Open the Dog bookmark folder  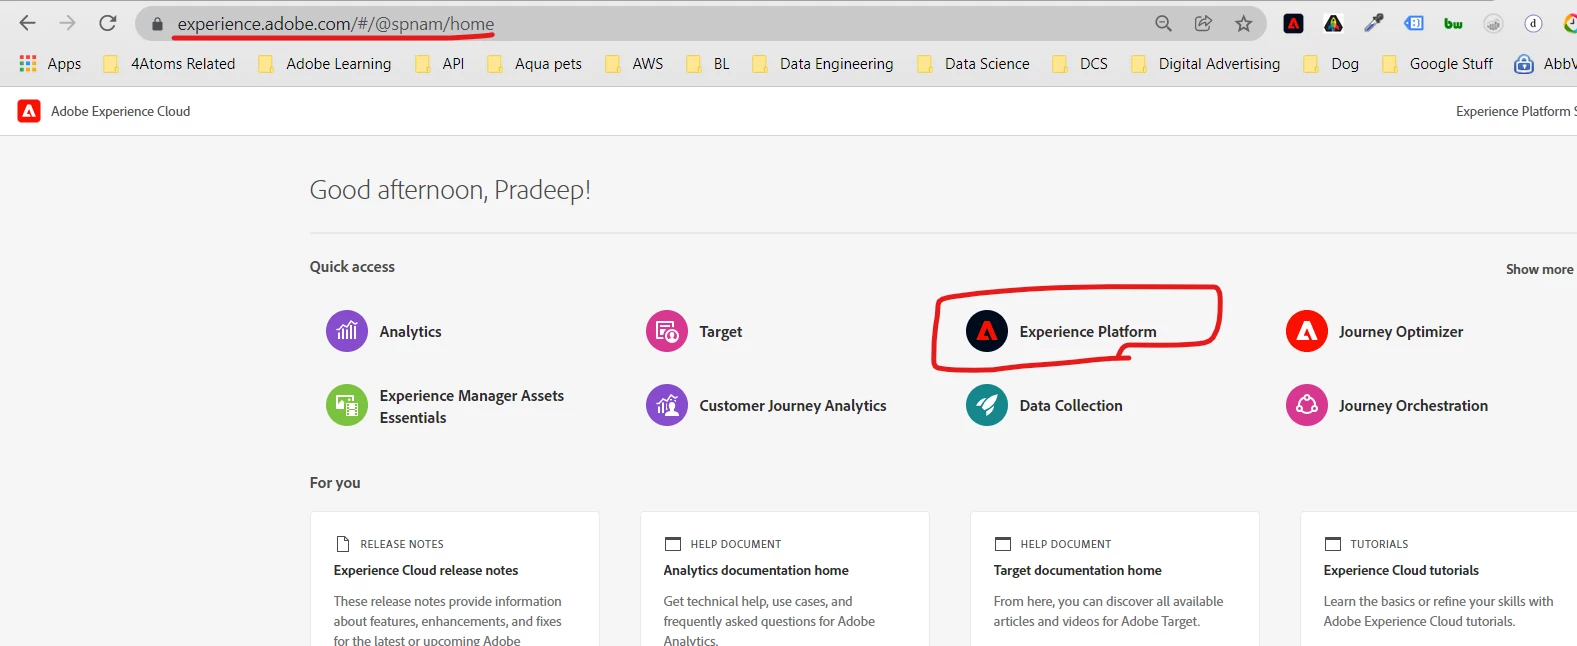pyautogui.click(x=1331, y=64)
